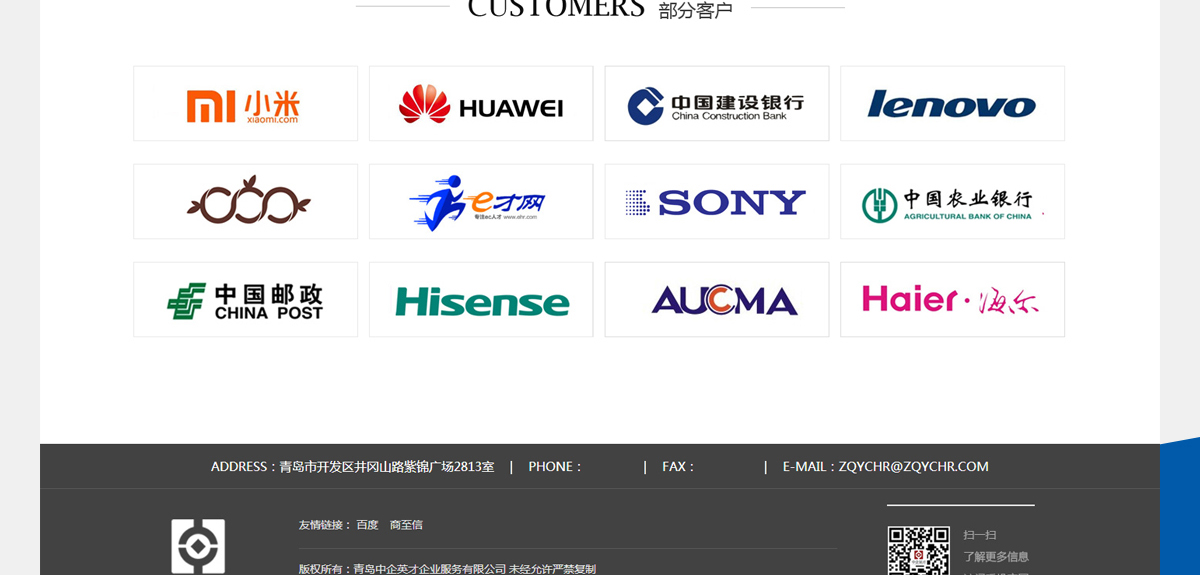
Task: Click the FAX label in the footer
Action: coord(678,467)
